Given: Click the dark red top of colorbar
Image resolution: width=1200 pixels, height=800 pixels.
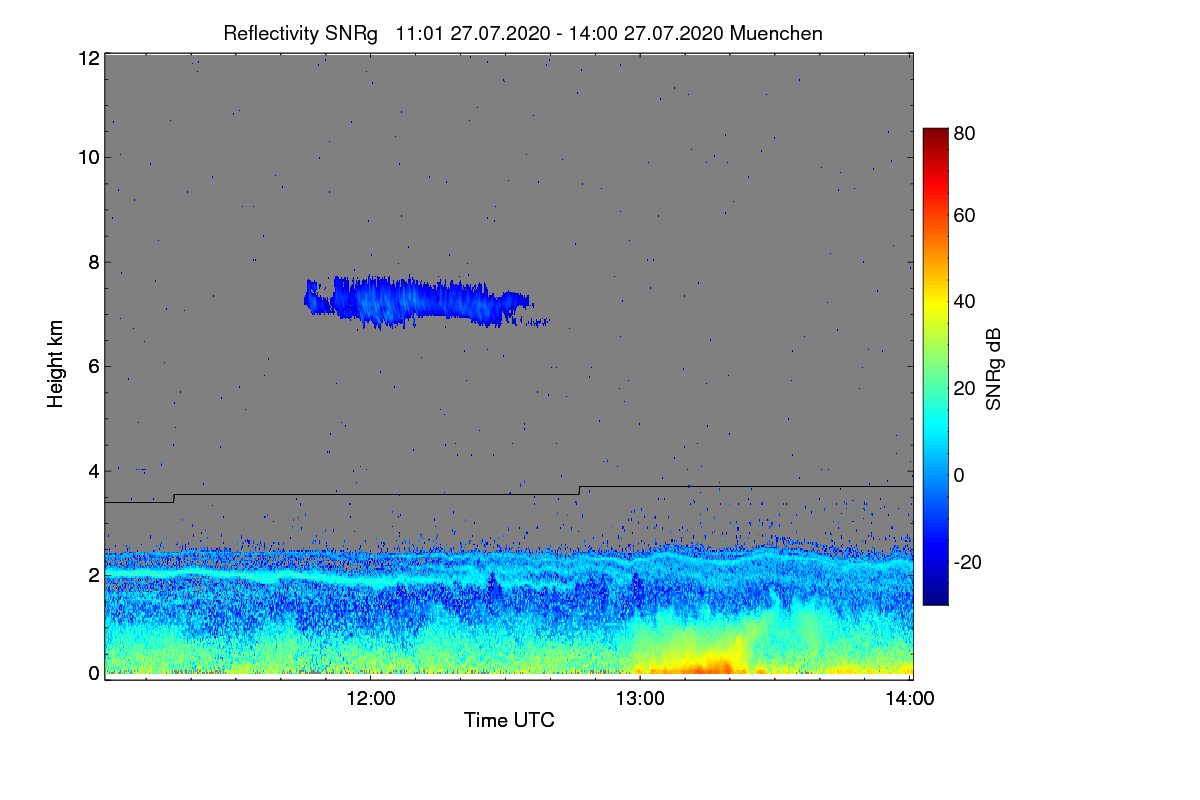Looking at the screenshot, I should [934, 134].
